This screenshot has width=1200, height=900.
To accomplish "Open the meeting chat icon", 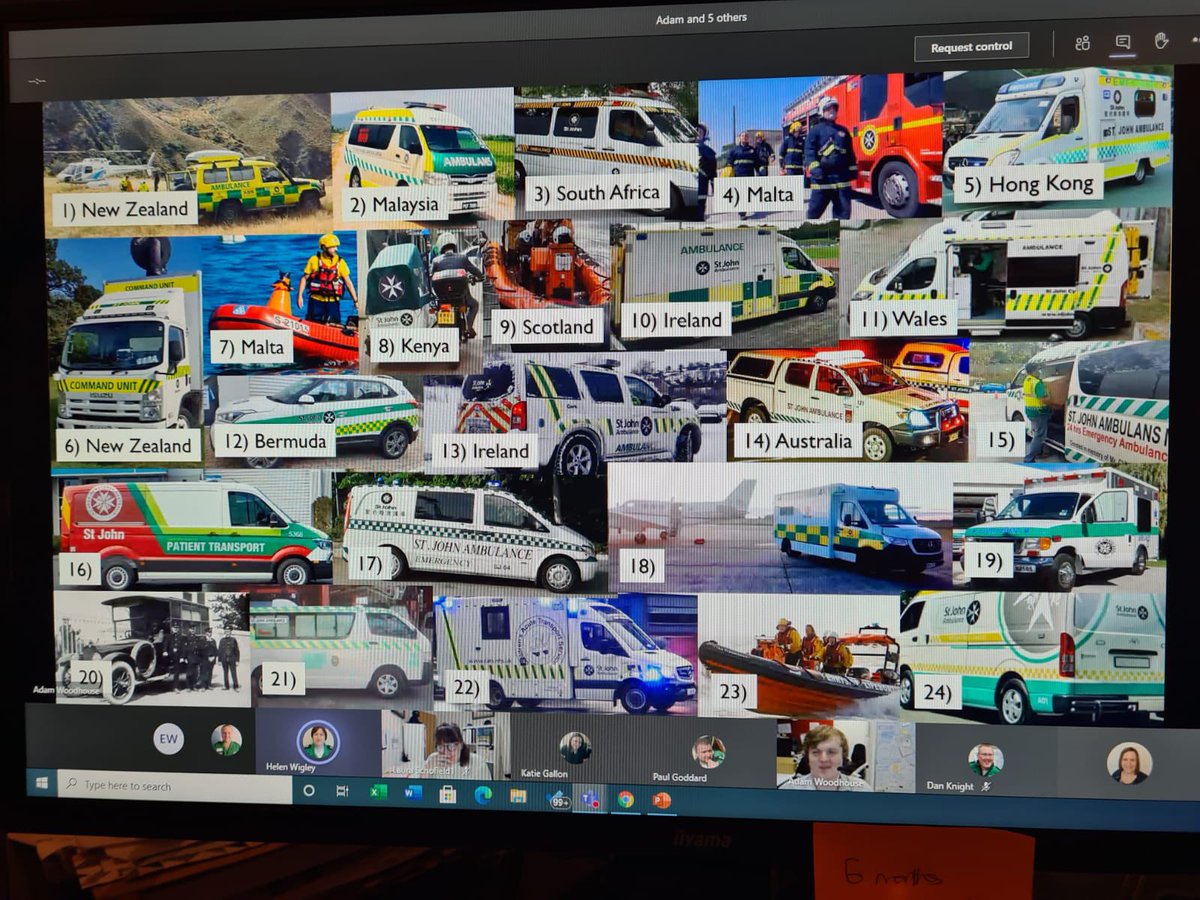I will [x=1122, y=42].
